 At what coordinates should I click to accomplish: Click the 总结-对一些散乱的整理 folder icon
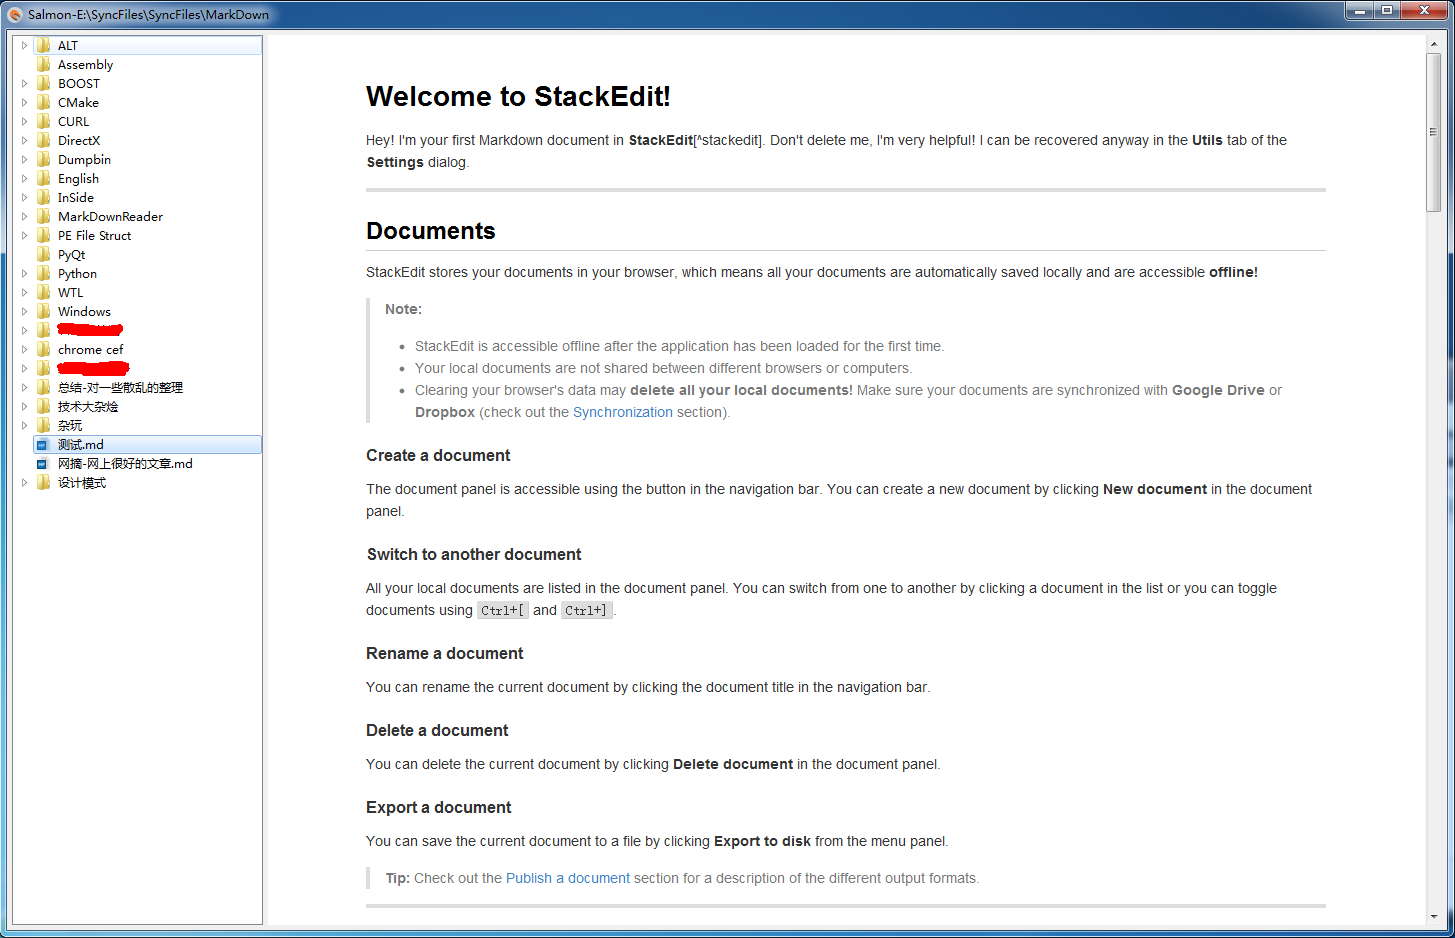tap(43, 387)
